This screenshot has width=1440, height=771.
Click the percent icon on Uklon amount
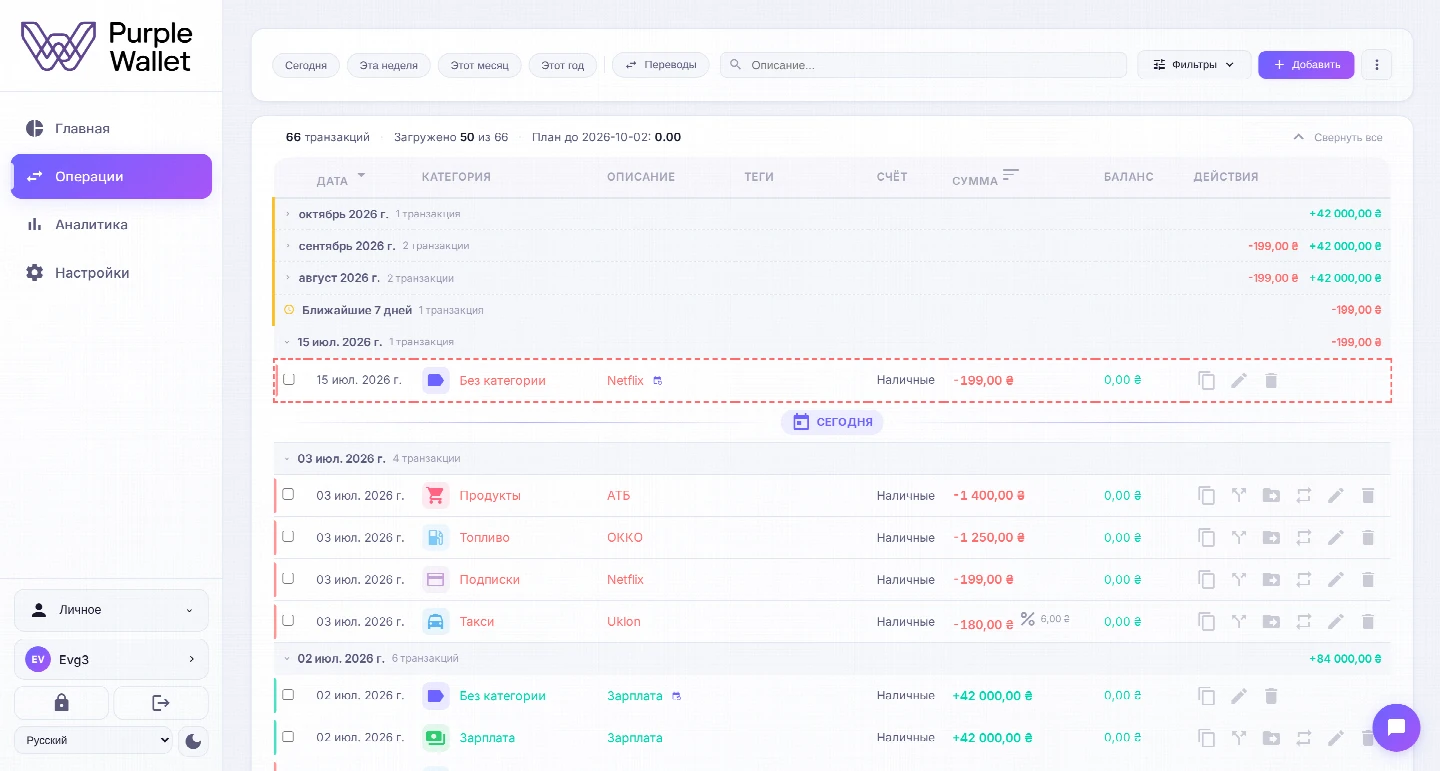pos(1027,619)
